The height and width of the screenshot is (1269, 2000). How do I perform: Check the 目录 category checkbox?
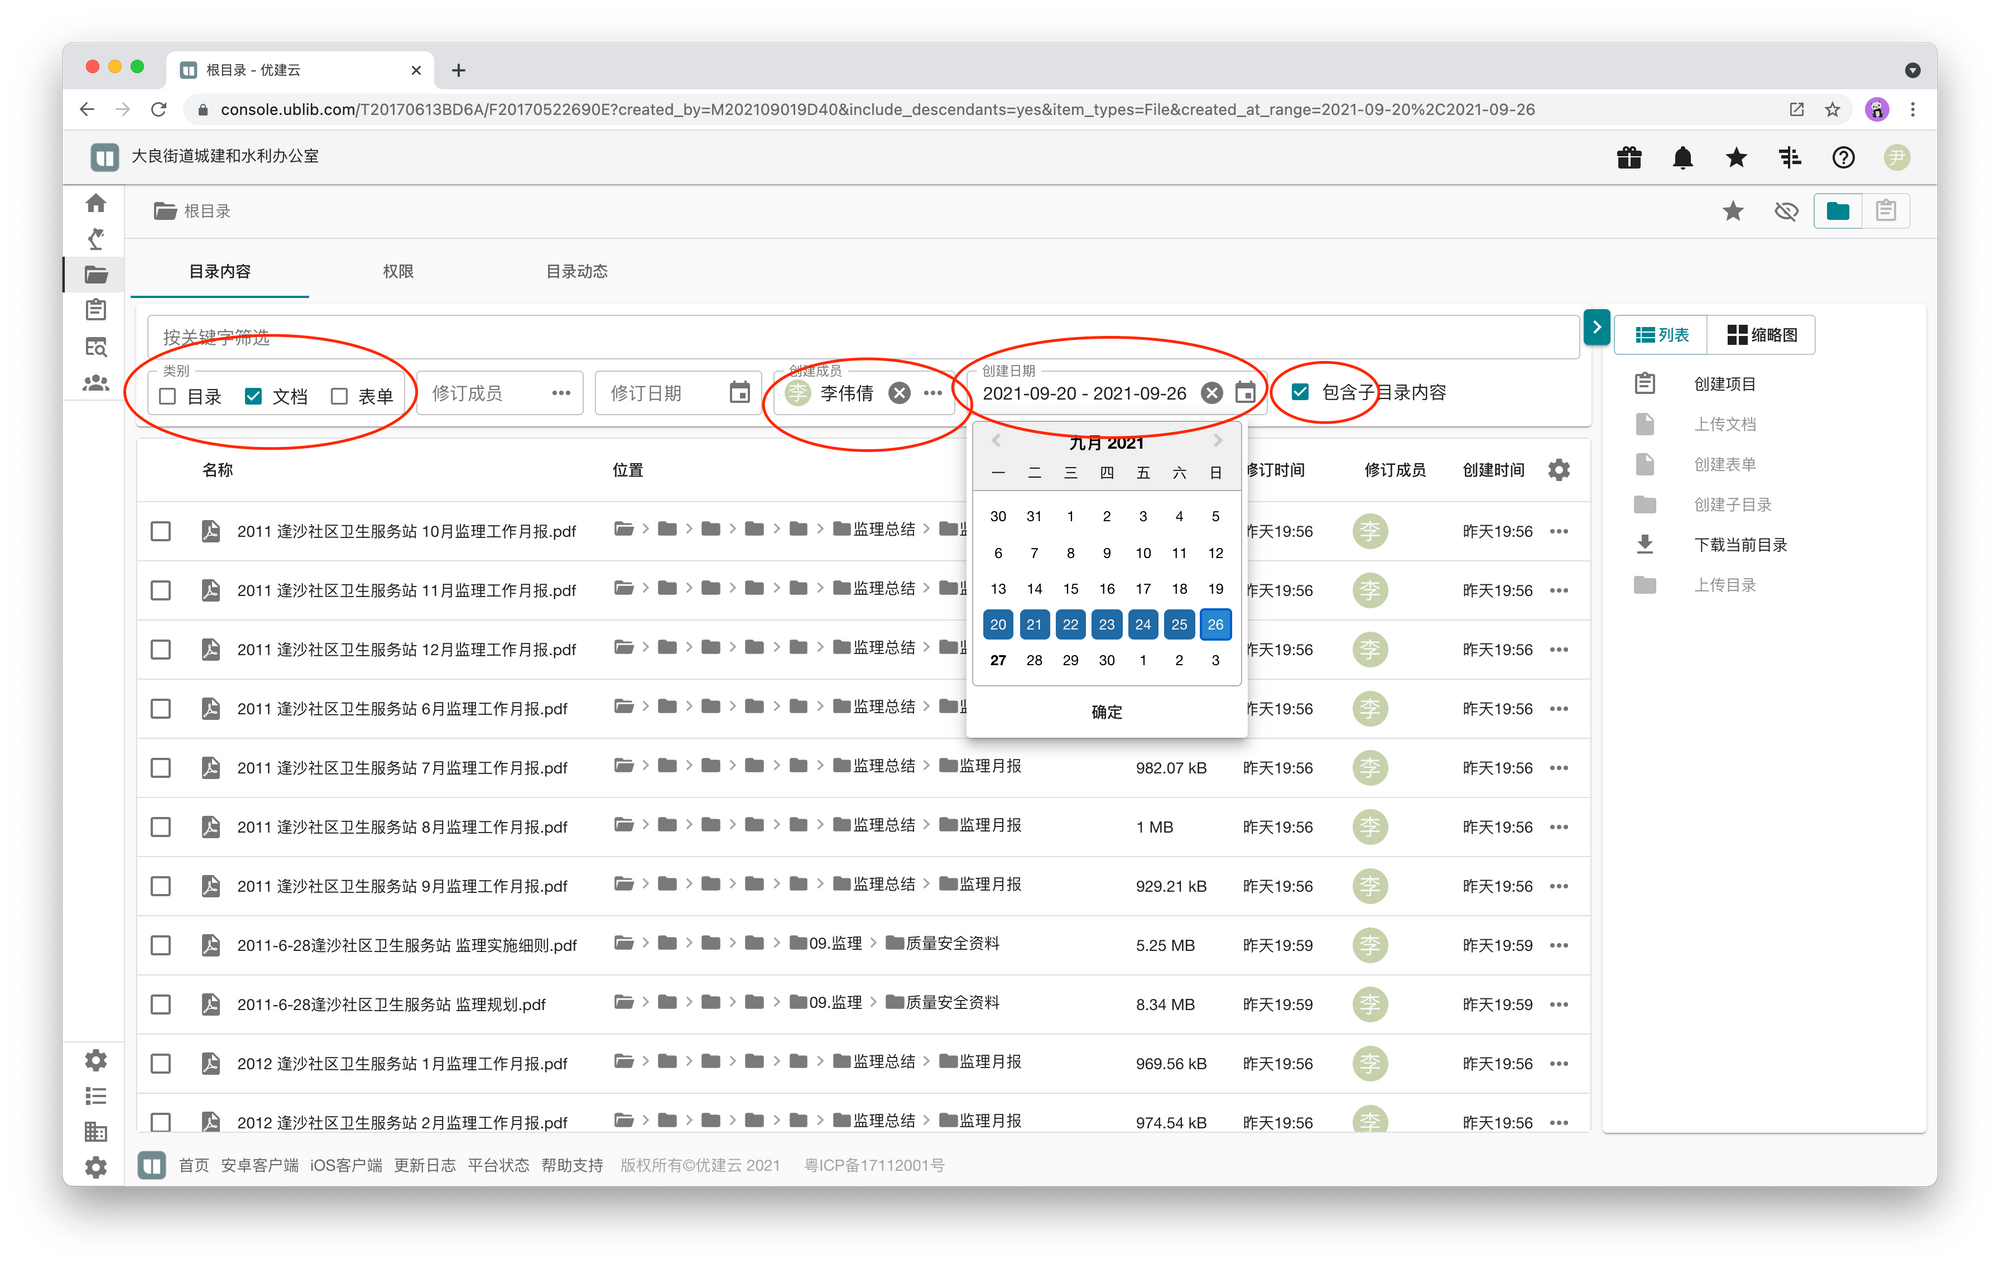click(x=168, y=397)
